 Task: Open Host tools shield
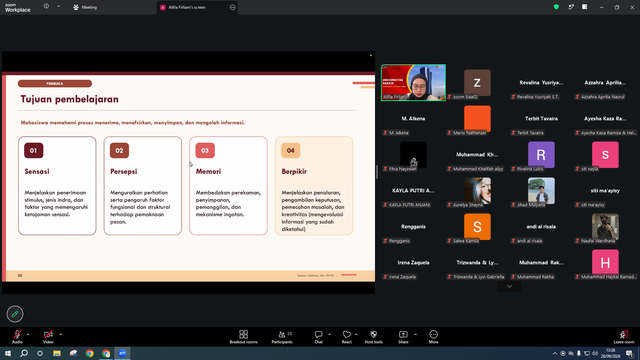tap(373, 337)
